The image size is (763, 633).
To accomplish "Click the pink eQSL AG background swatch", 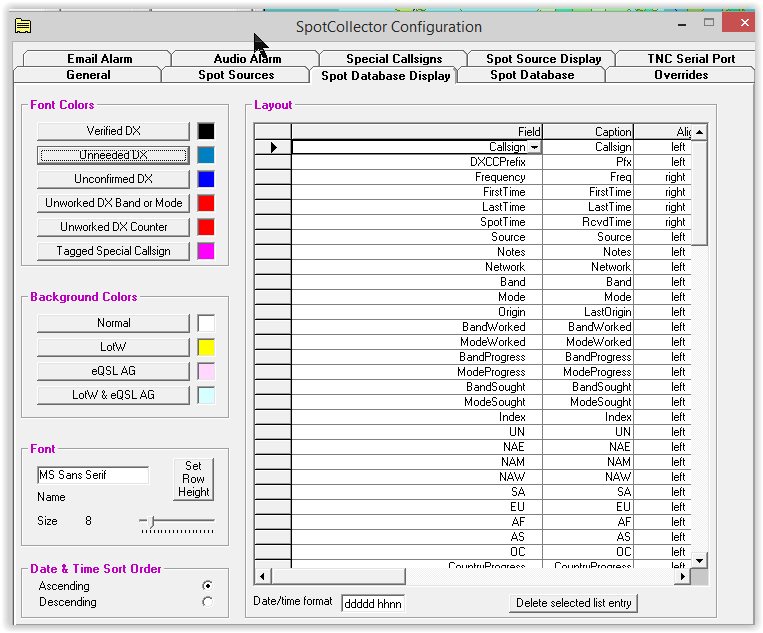I will pos(206,371).
